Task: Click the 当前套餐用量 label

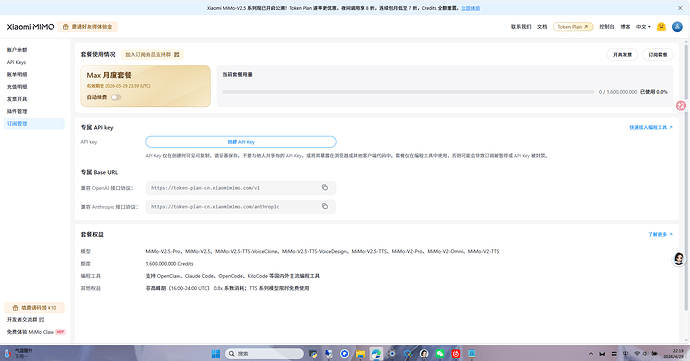Action: (x=237, y=75)
